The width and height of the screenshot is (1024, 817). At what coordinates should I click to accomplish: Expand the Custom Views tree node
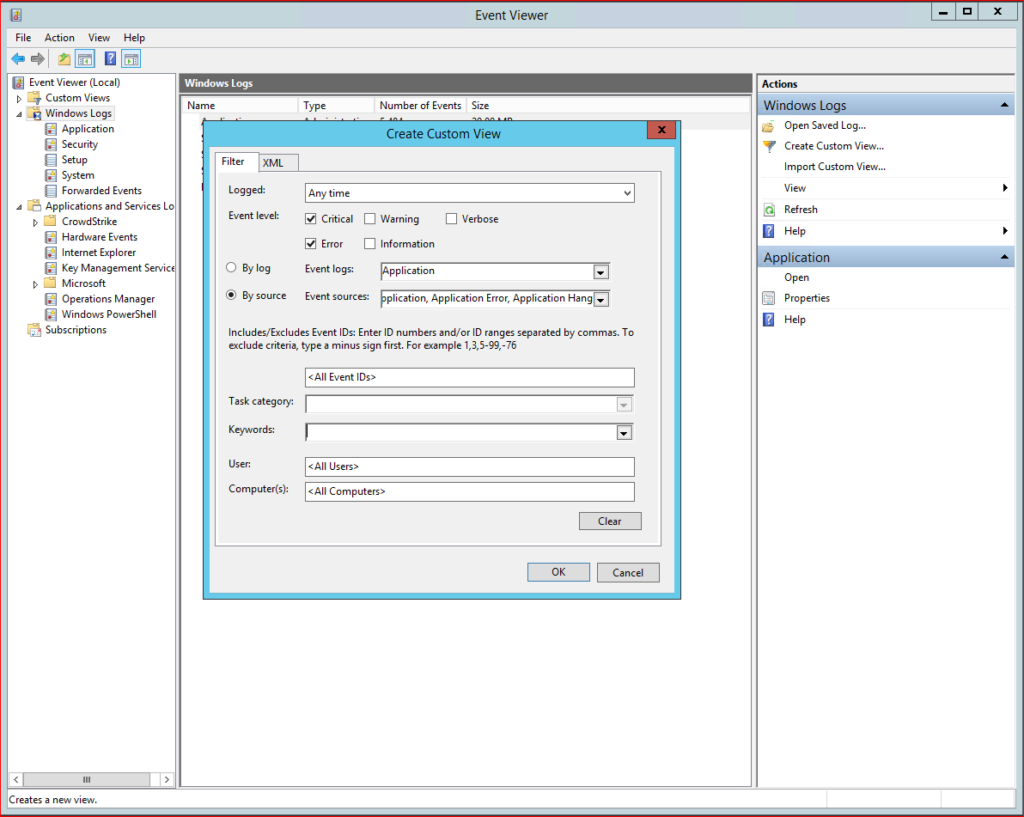point(19,99)
